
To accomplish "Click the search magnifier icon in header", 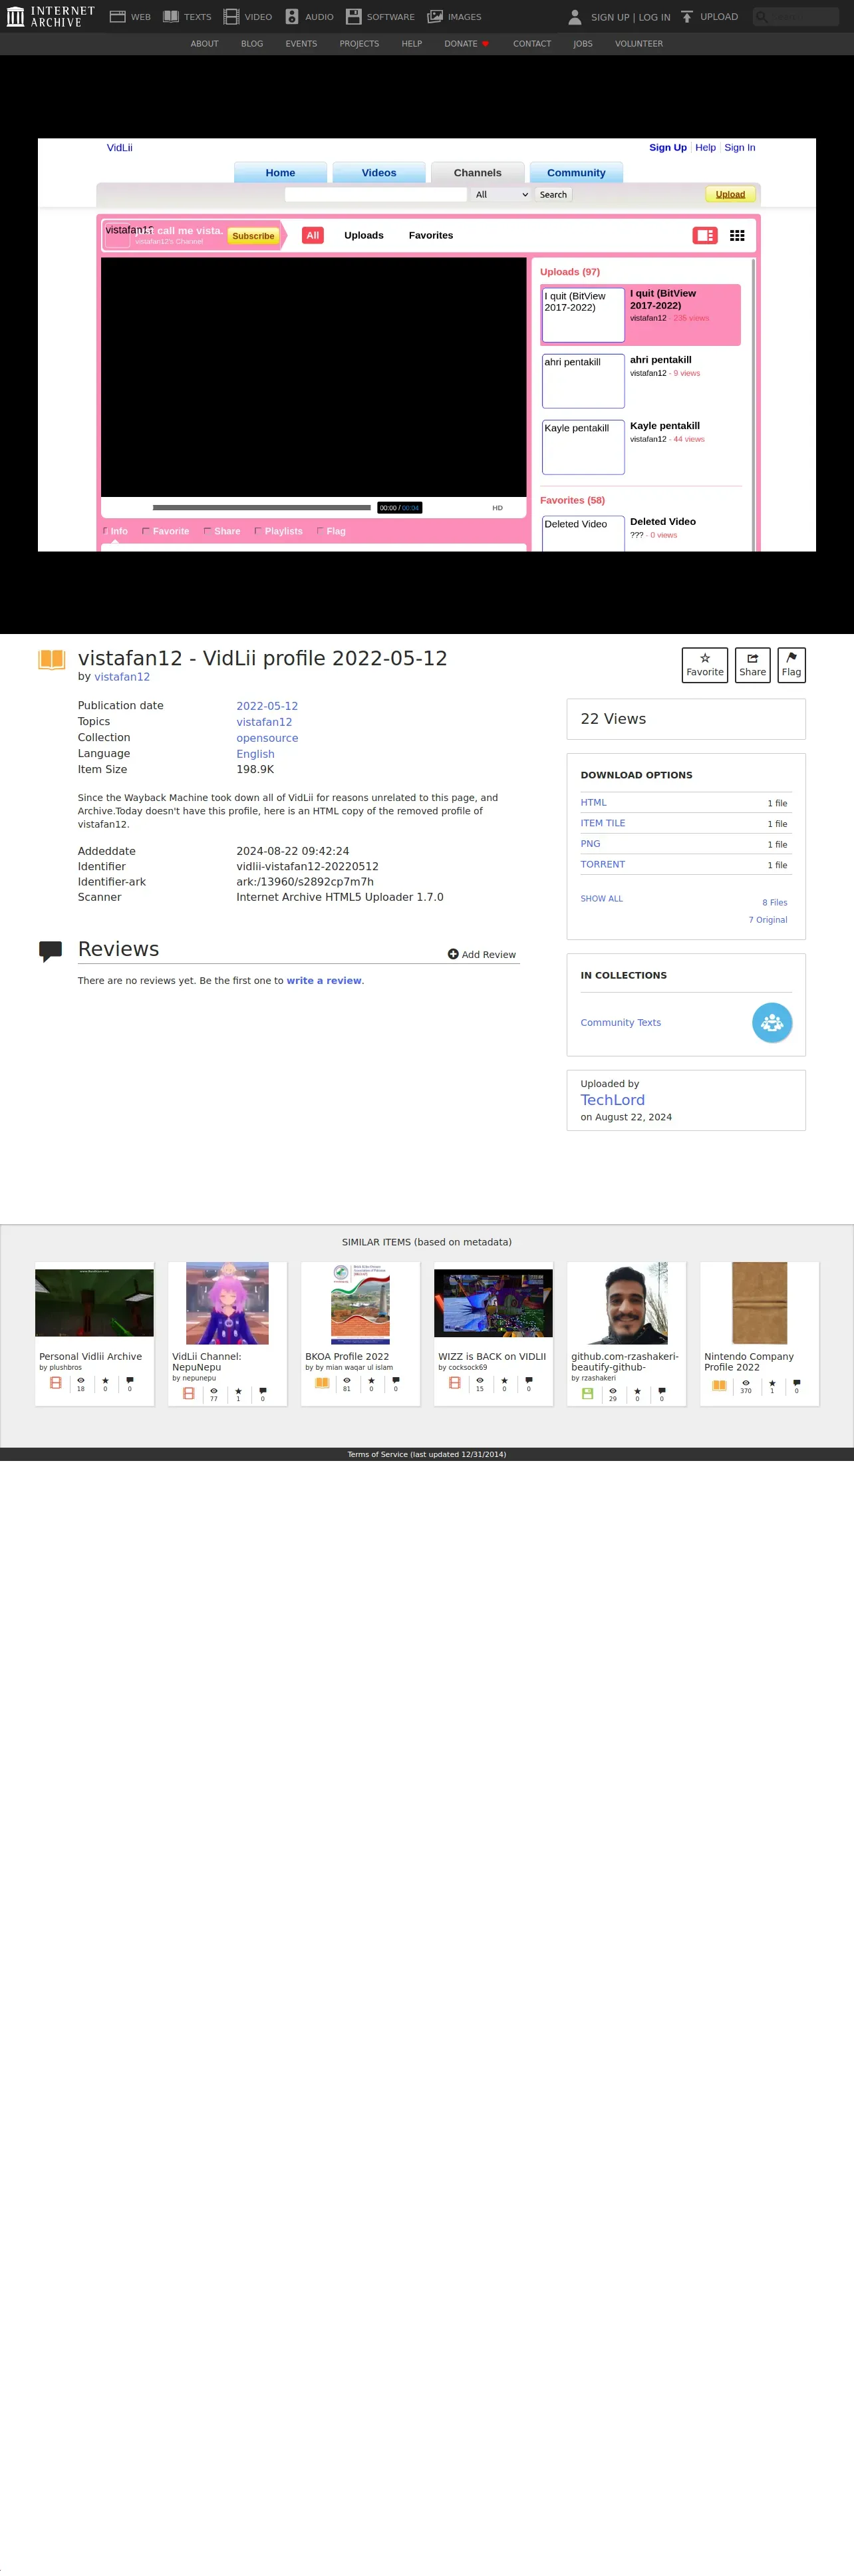I will [x=762, y=17].
